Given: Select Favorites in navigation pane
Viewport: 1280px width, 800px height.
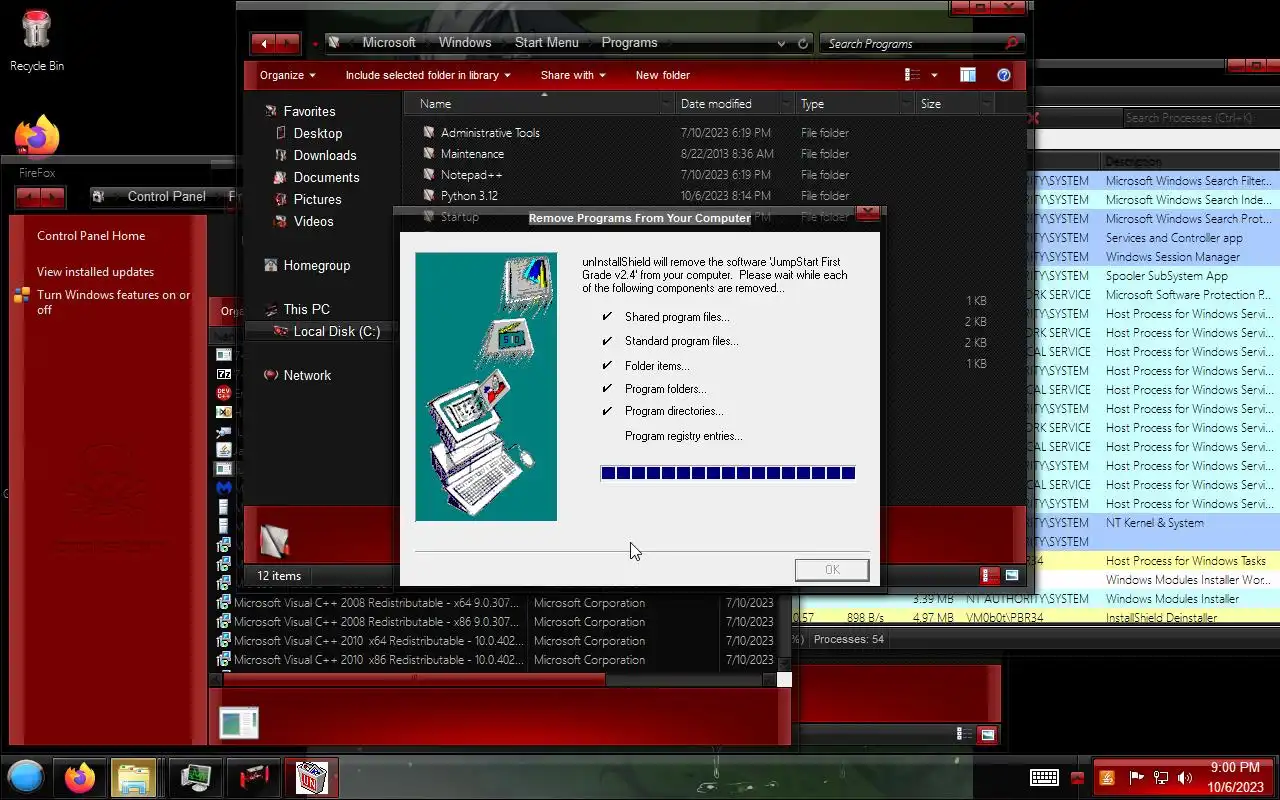Looking at the screenshot, I should point(309,111).
